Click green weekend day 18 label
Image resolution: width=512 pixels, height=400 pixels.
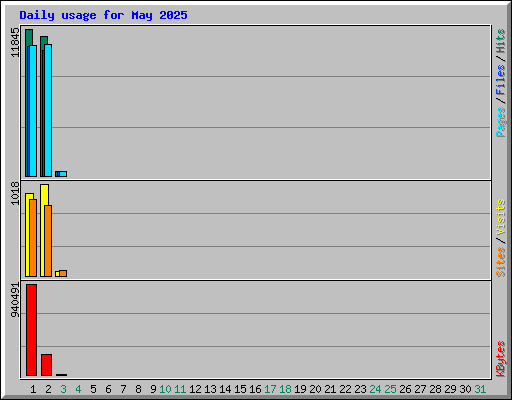(285, 389)
